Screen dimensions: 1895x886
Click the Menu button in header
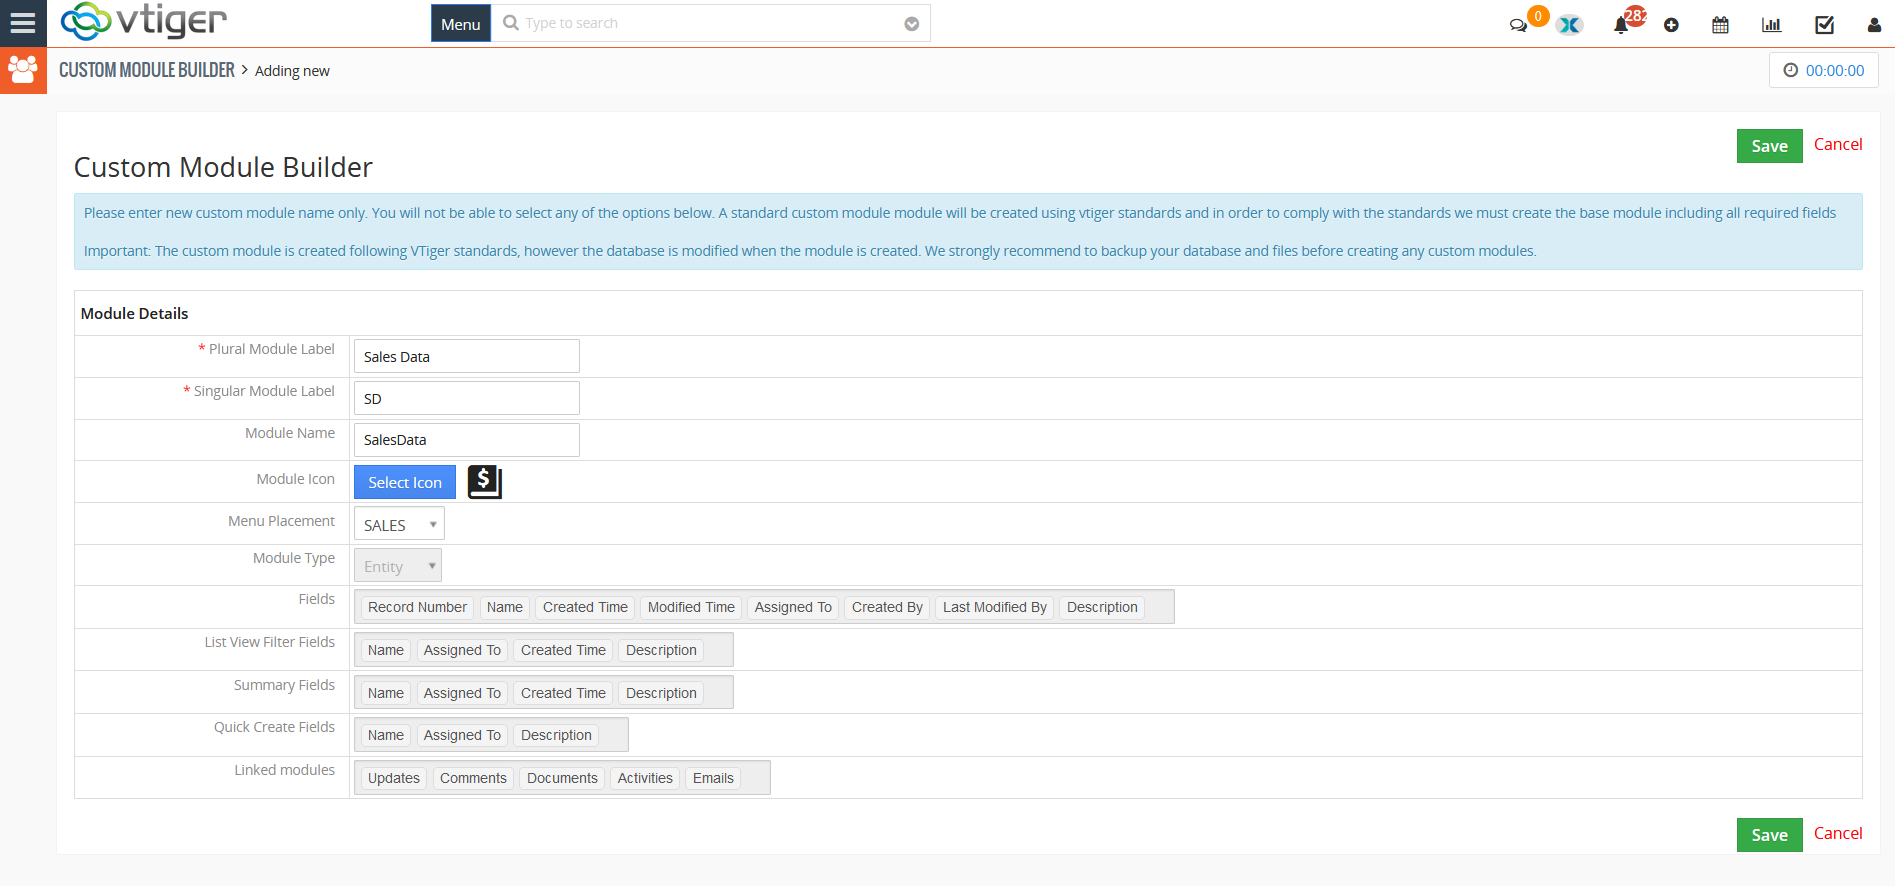pyautogui.click(x=460, y=24)
